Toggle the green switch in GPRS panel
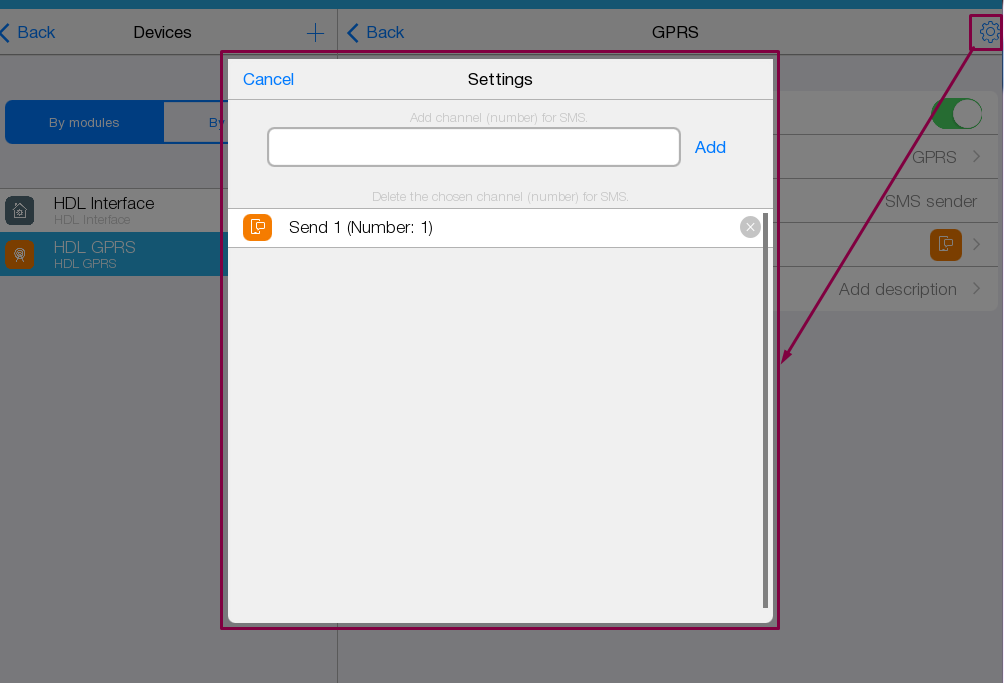The image size is (1004, 683). click(956, 114)
